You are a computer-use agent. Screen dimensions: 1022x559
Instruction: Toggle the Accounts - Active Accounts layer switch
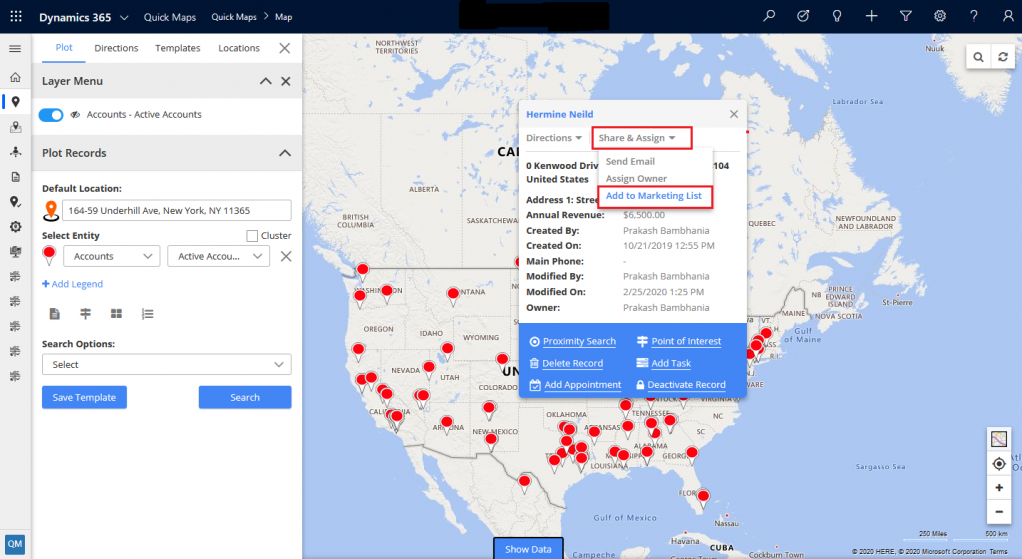point(51,115)
